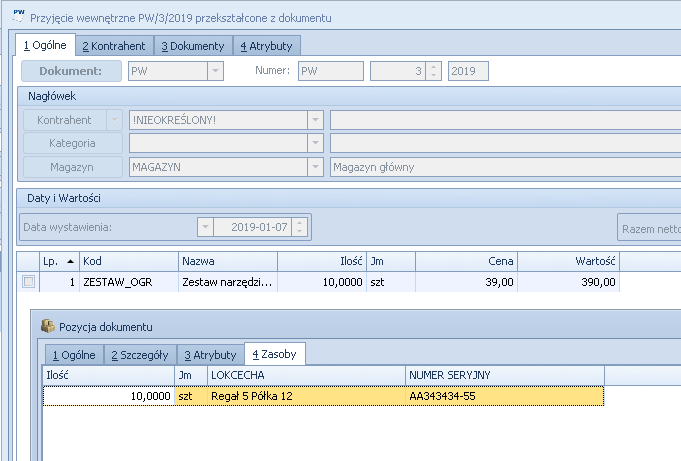The width and height of the screenshot is (681, 461).
Task: Tick the checkbox for the ZESTAW_OGR row
Action: tap(28, 283)
